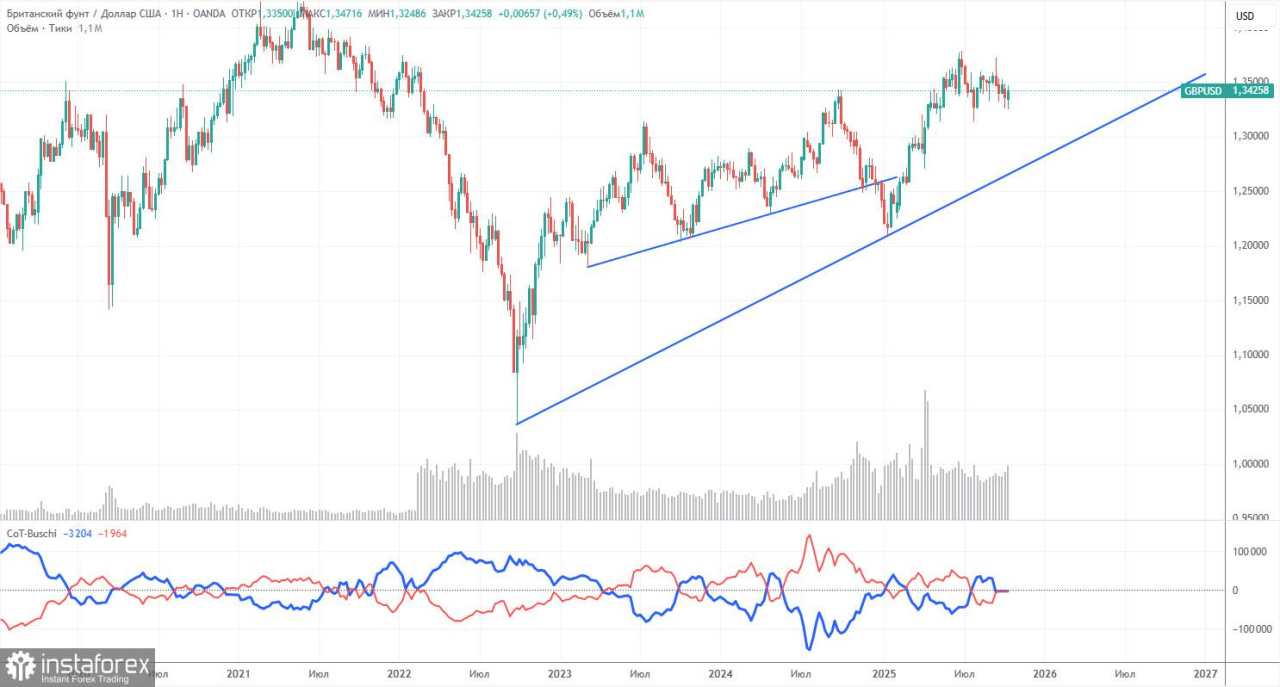Click the CoT-Buschi indicator label
Viewport: 1280px width, 687px height.
coord(32,533)
